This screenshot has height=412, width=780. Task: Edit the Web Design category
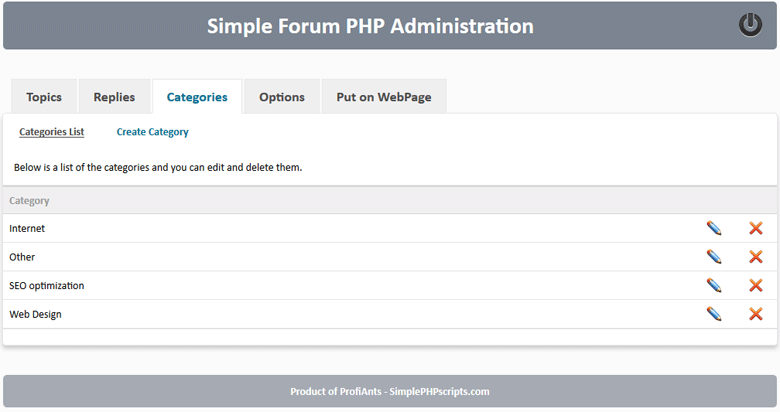[714, 314]
